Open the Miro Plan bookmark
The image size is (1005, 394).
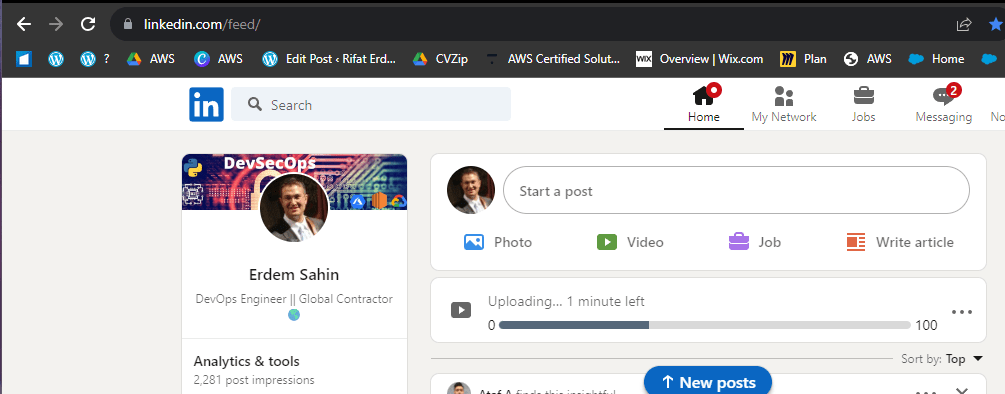coord(803,59)
